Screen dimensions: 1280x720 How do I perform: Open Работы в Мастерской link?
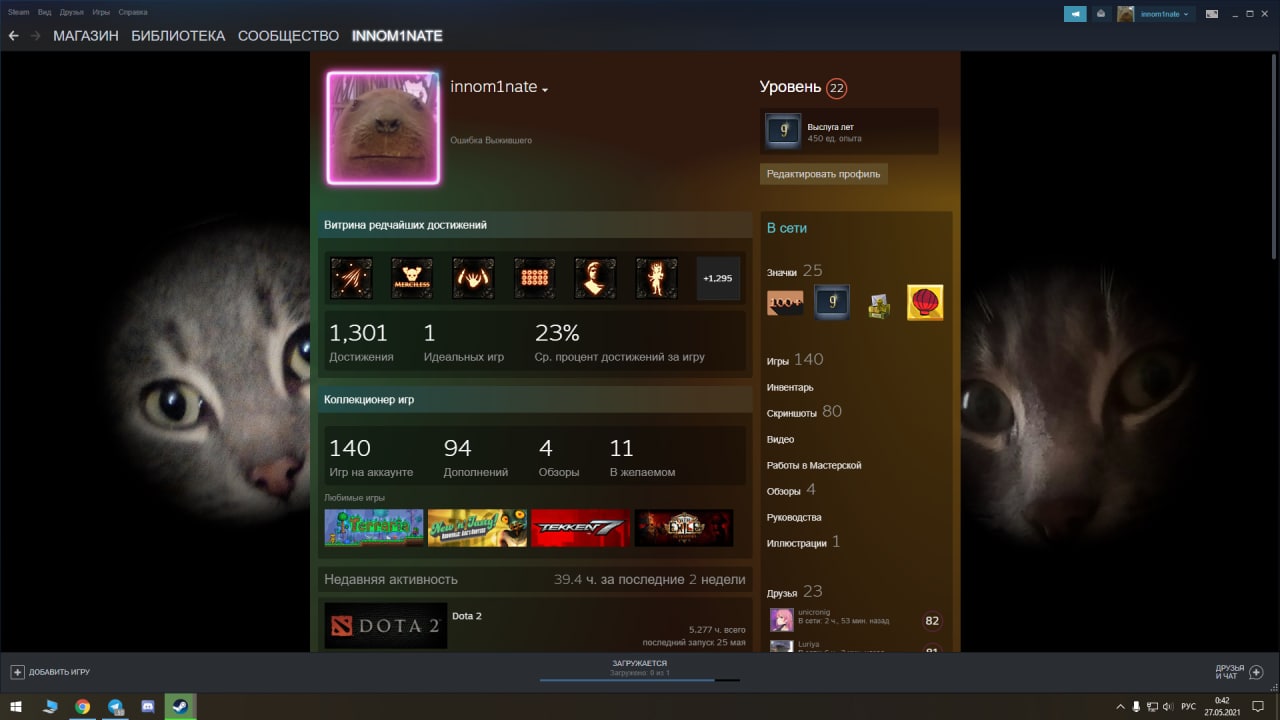point(814,466)
